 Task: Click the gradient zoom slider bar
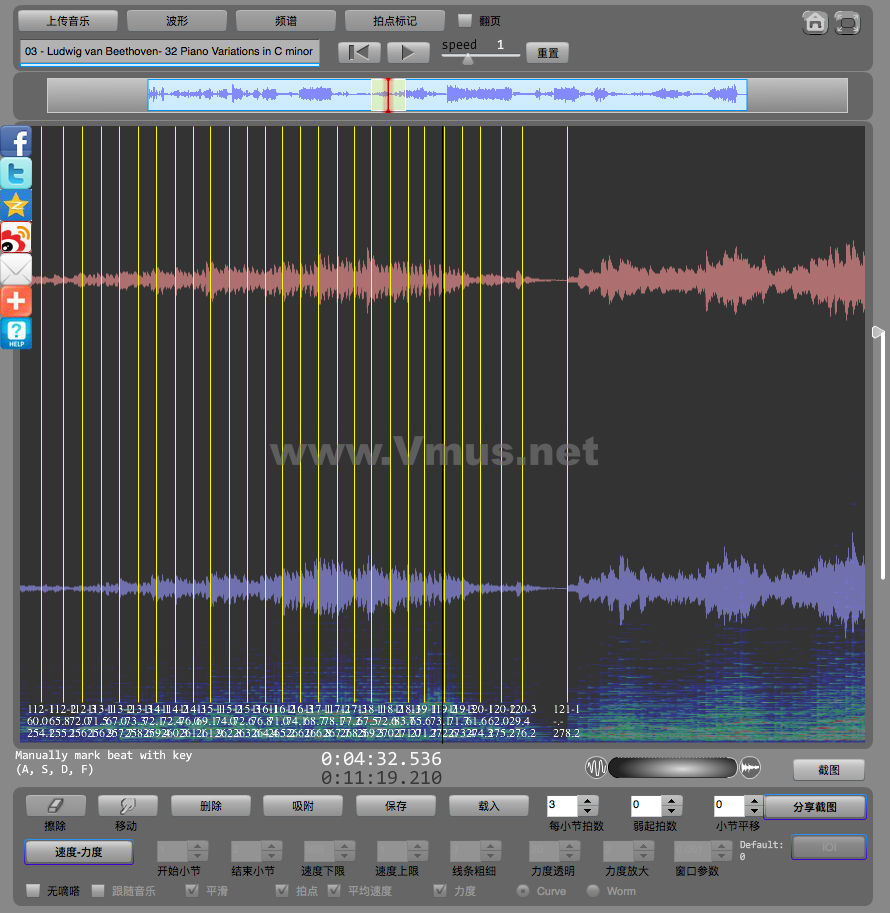(x=673, y=767)
